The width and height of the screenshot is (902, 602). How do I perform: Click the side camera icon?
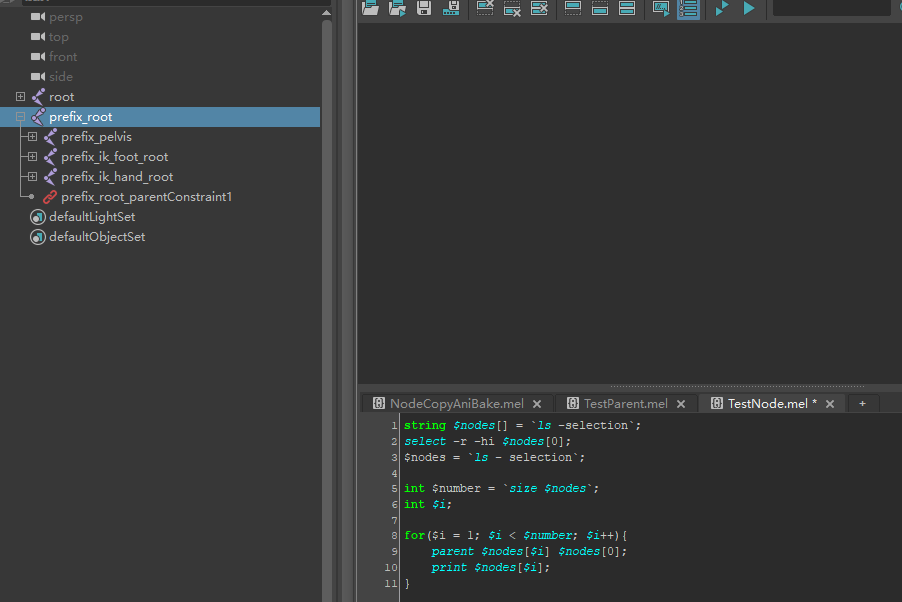click(x=38, y=77)
